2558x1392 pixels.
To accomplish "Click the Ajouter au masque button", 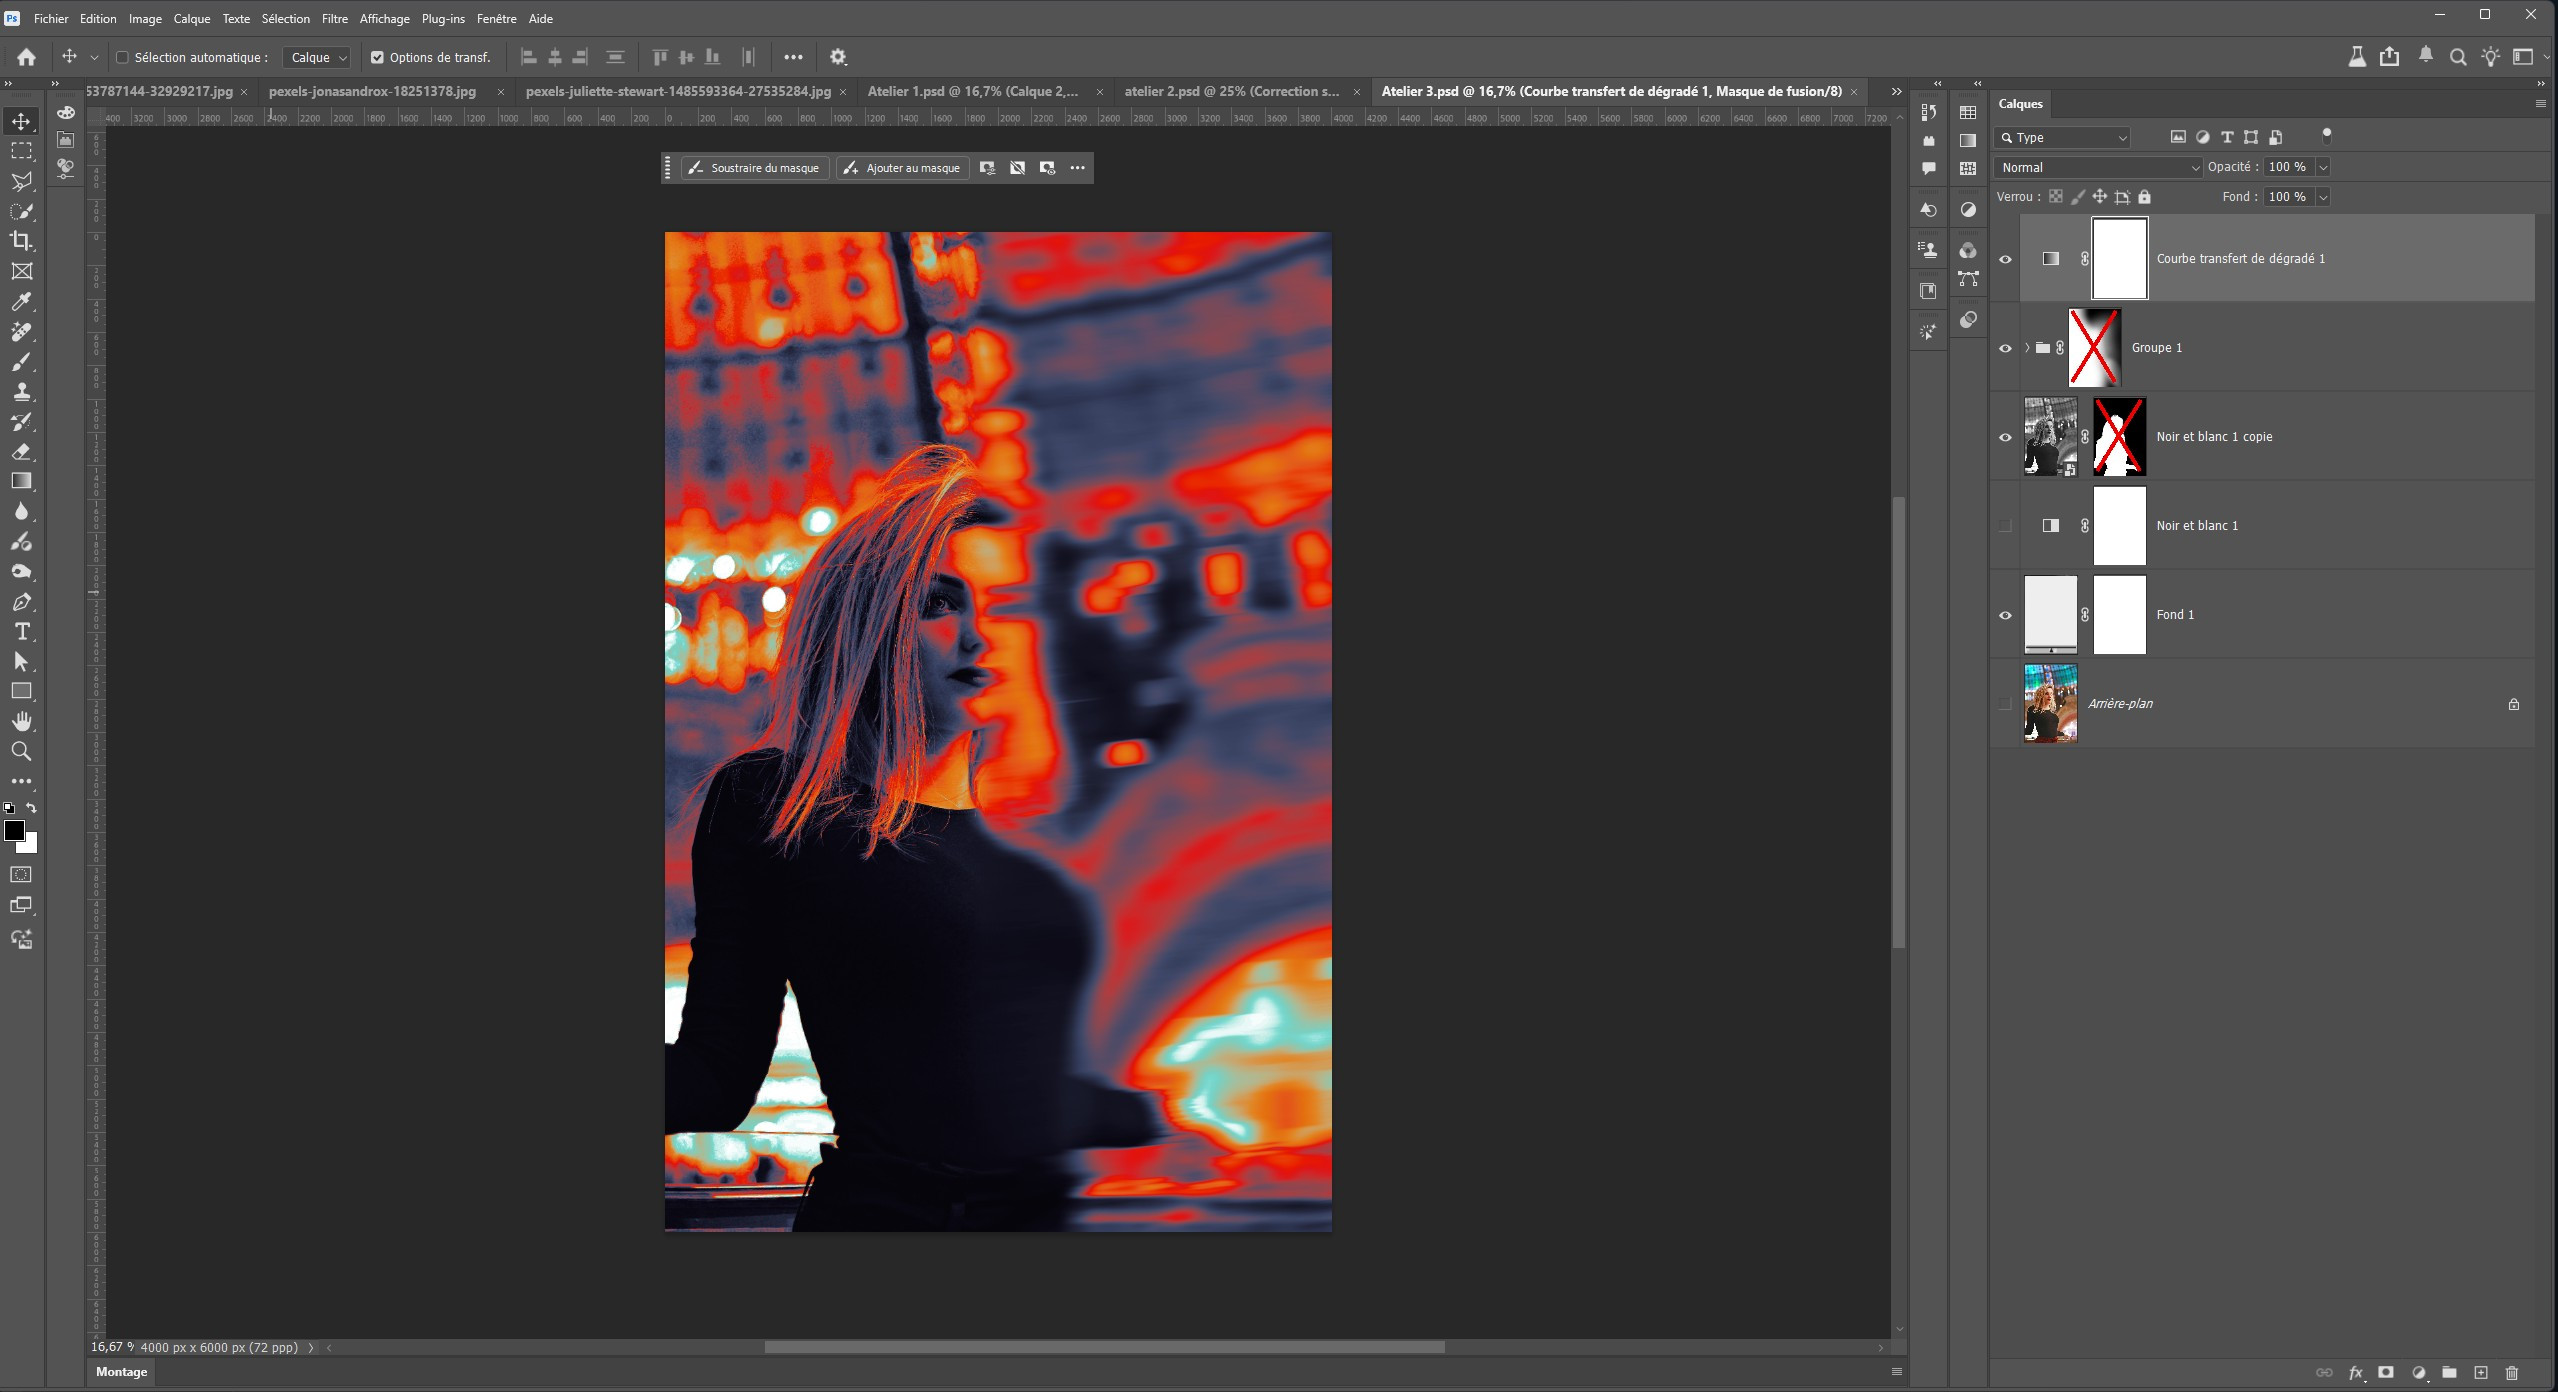I will pyautogui.click(x=902, y=168).
